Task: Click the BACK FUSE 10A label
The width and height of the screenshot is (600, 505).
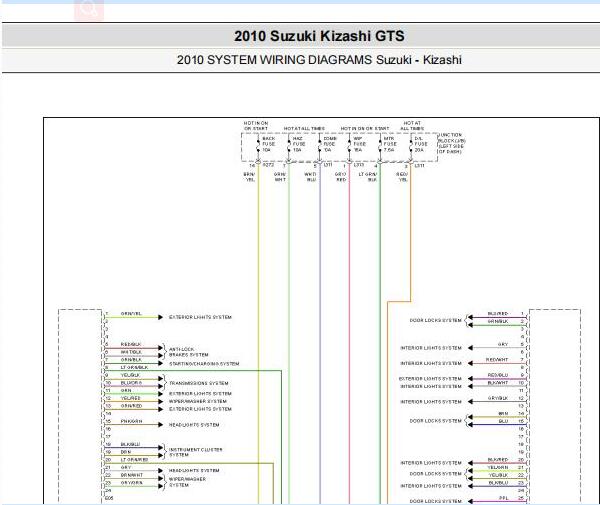Action: (x=269, y=144)
